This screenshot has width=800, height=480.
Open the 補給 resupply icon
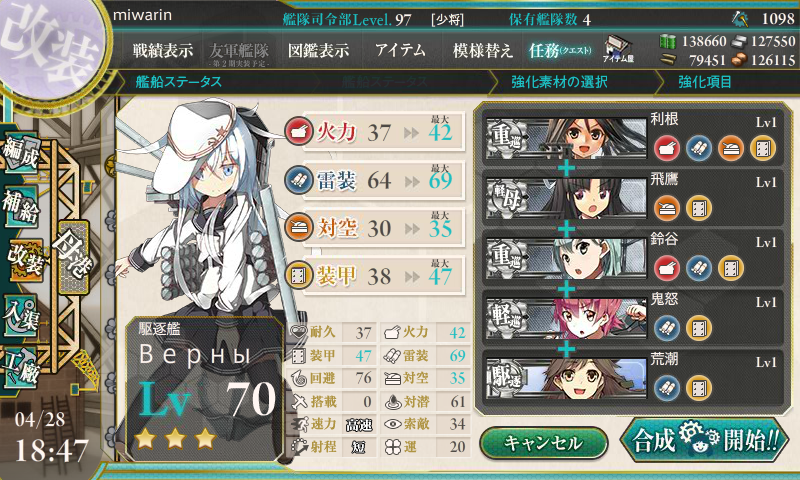coord(21,205)
